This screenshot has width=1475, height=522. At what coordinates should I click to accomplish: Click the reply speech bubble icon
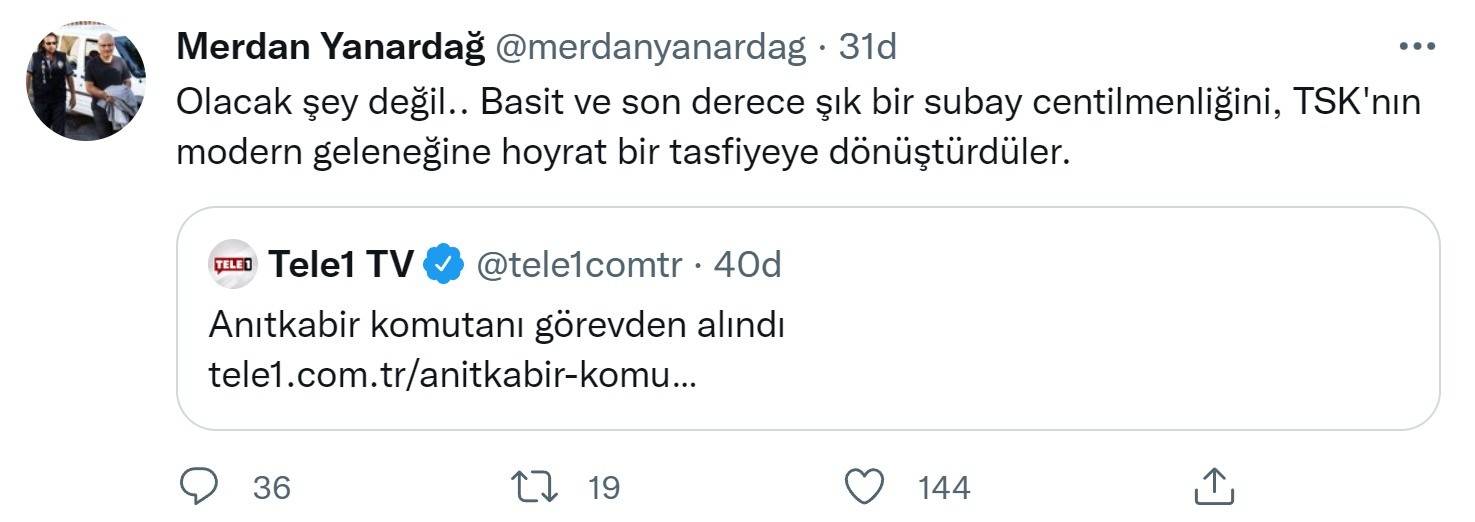click(199, 487)
